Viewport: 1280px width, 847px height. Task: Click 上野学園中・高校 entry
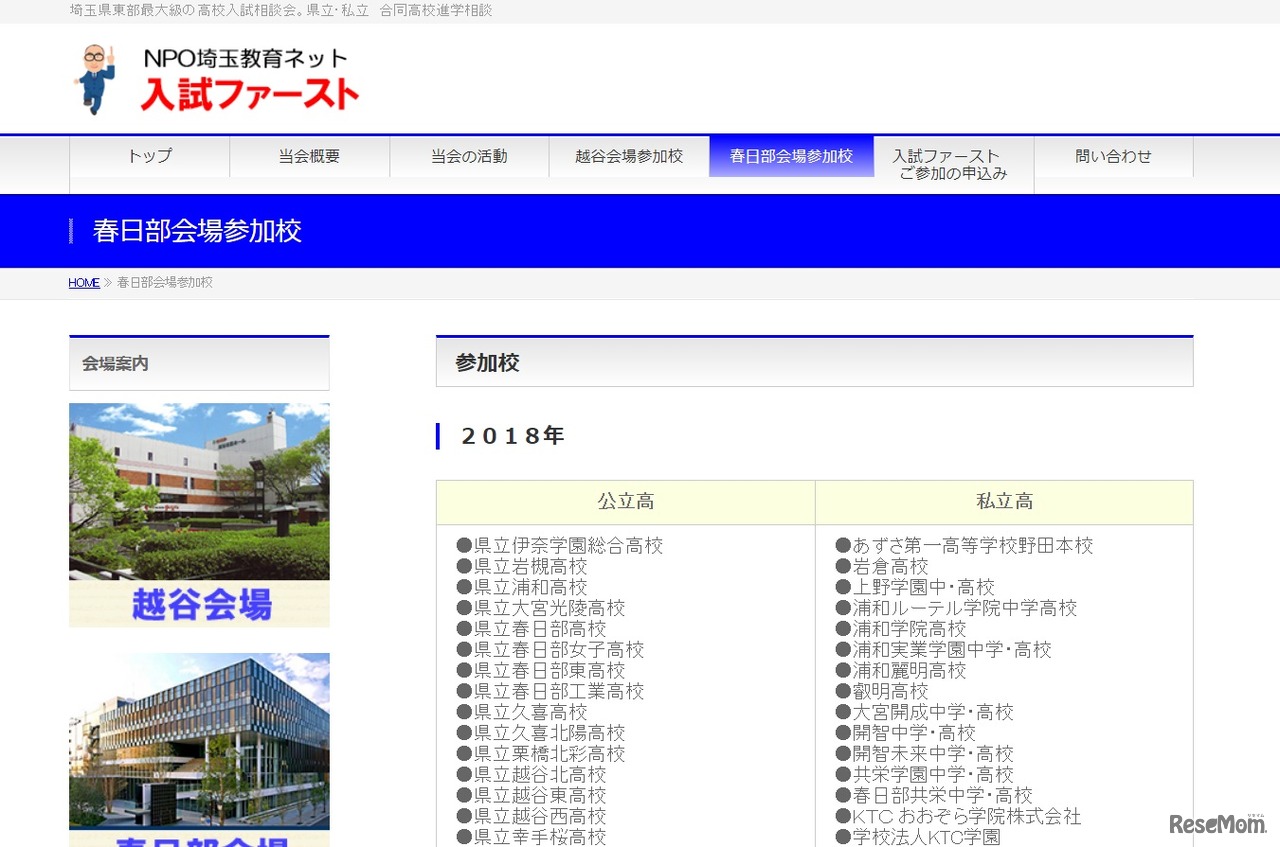[916, 587]
